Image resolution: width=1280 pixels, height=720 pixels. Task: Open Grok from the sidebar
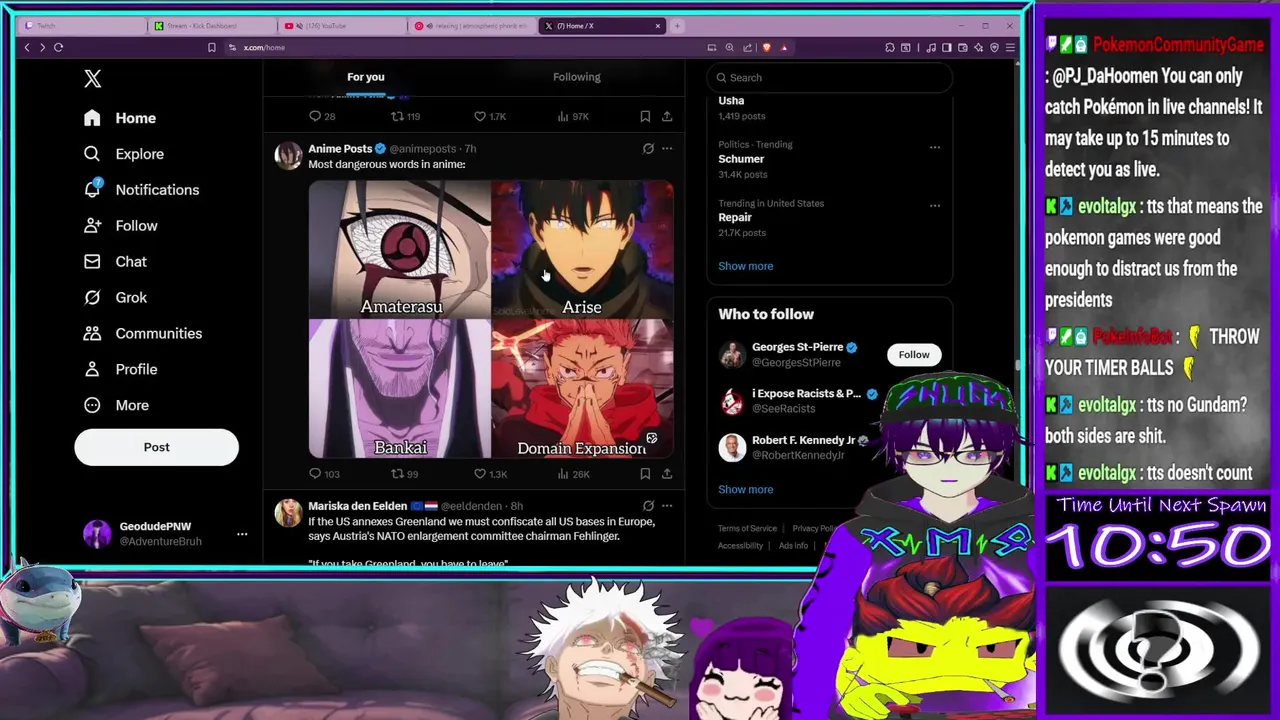tap(115, 298)
